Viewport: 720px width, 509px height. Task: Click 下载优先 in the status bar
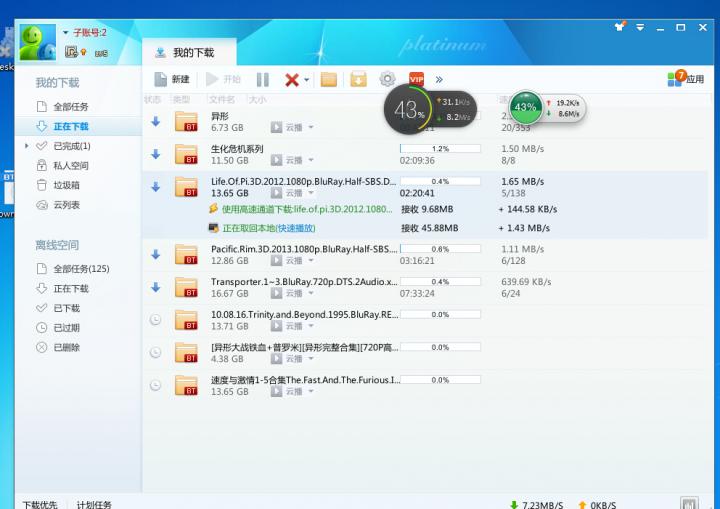pos(40,504)
